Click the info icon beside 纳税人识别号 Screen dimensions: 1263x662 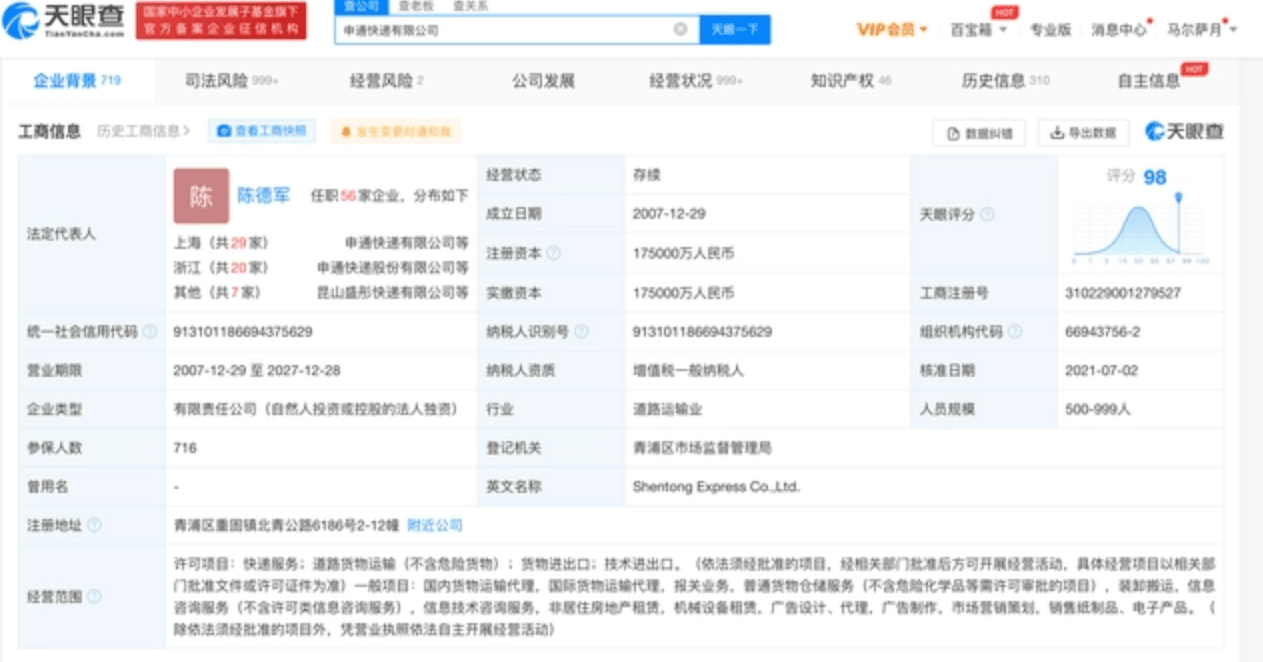(582, 332)
